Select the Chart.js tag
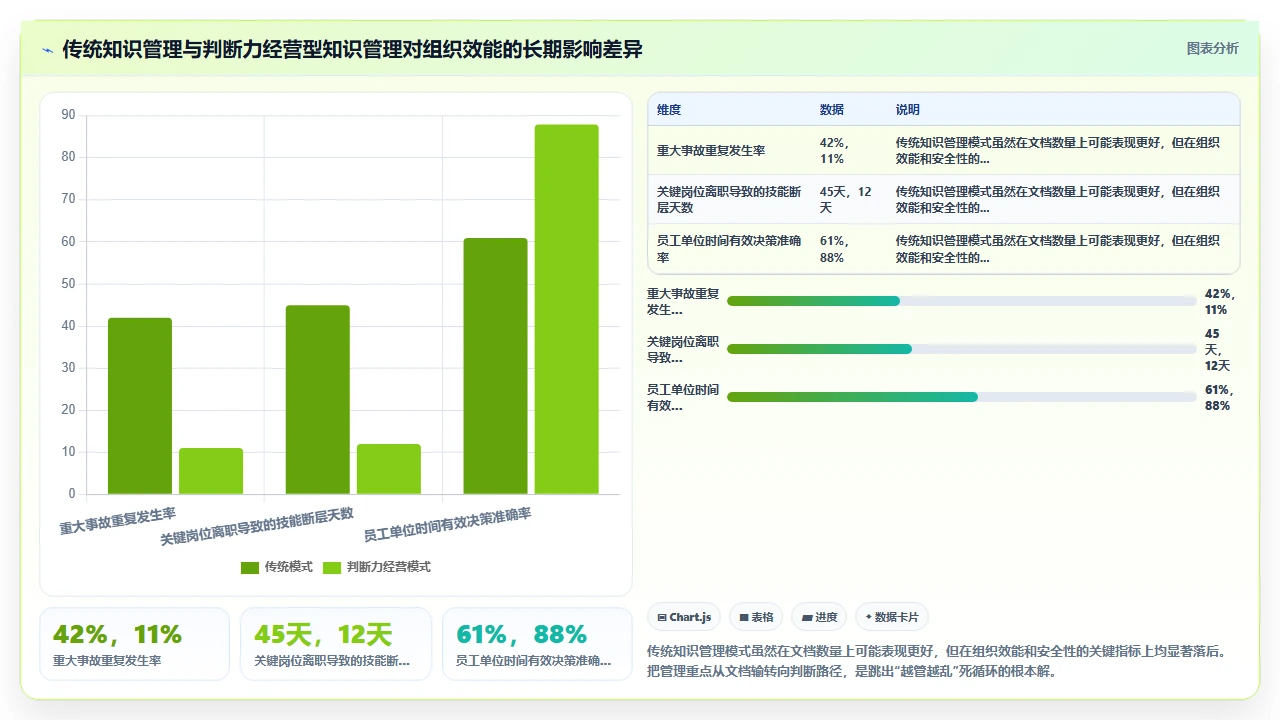This screenshot has width=1280, height=720. [684, 617]
